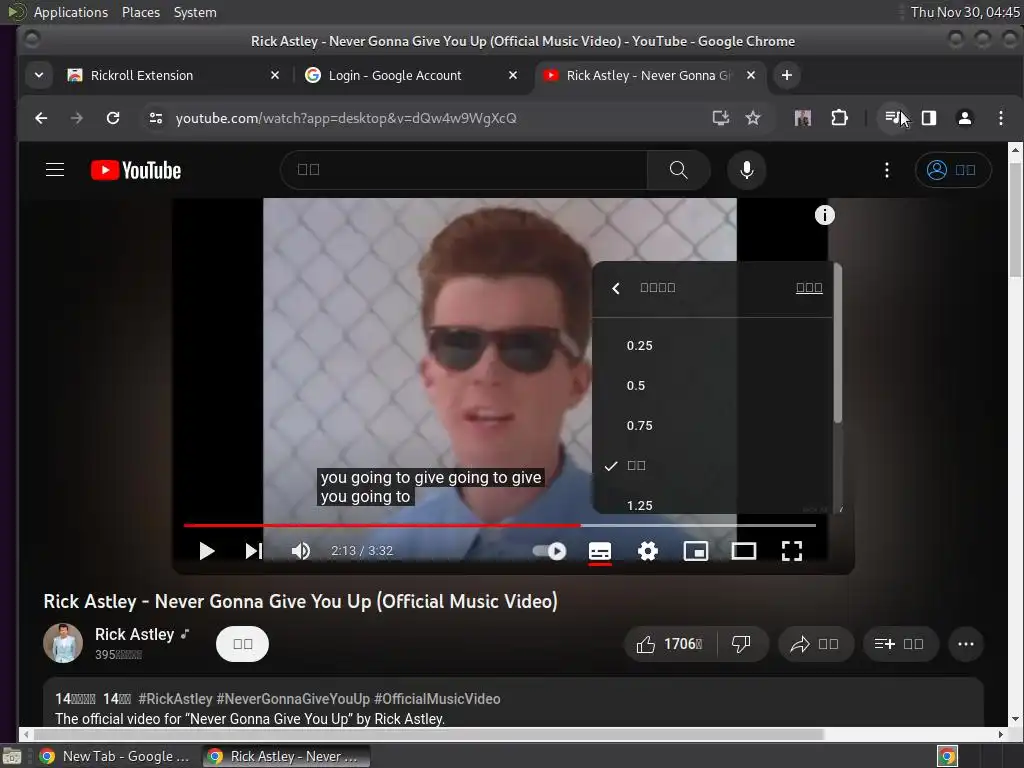Go back from playback speed menu
Viewport: 1024px width, 768px height.
click(x=615, y=288)
